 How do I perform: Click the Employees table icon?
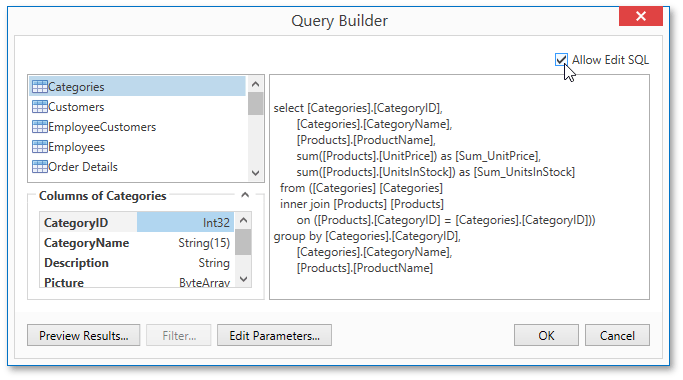(x=40, y=147)
